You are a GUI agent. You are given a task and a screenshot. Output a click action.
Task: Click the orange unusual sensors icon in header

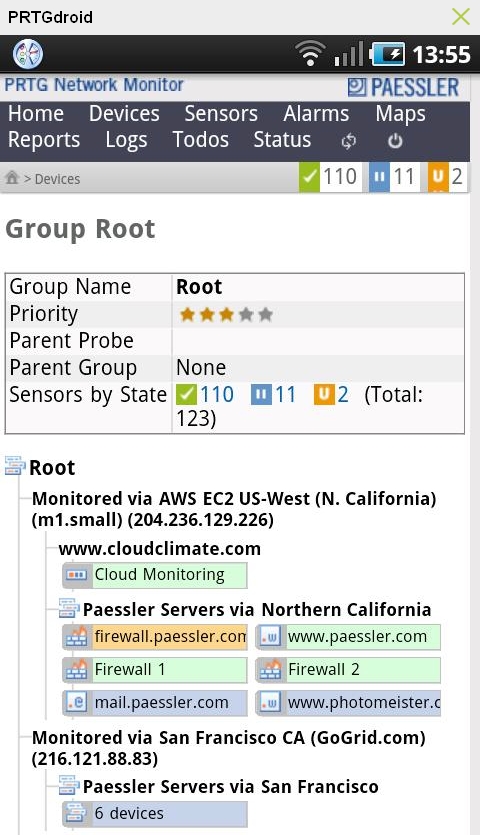click(x=437, y=176)
